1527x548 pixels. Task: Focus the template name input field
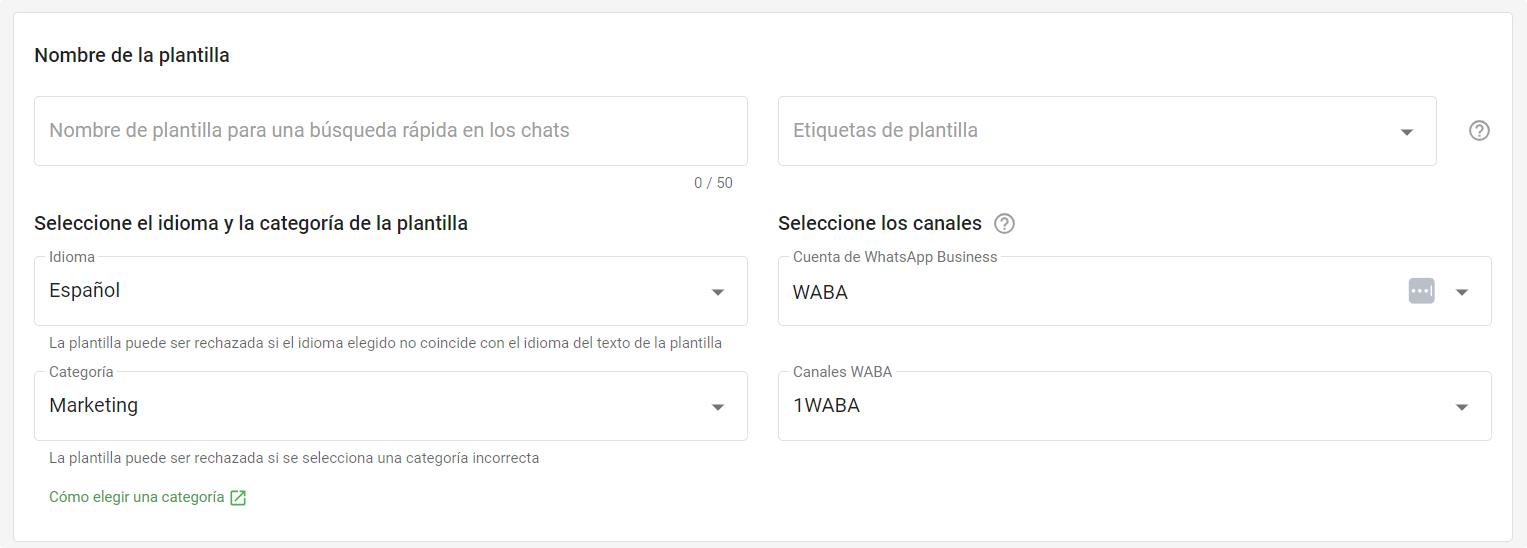point(390,131)
